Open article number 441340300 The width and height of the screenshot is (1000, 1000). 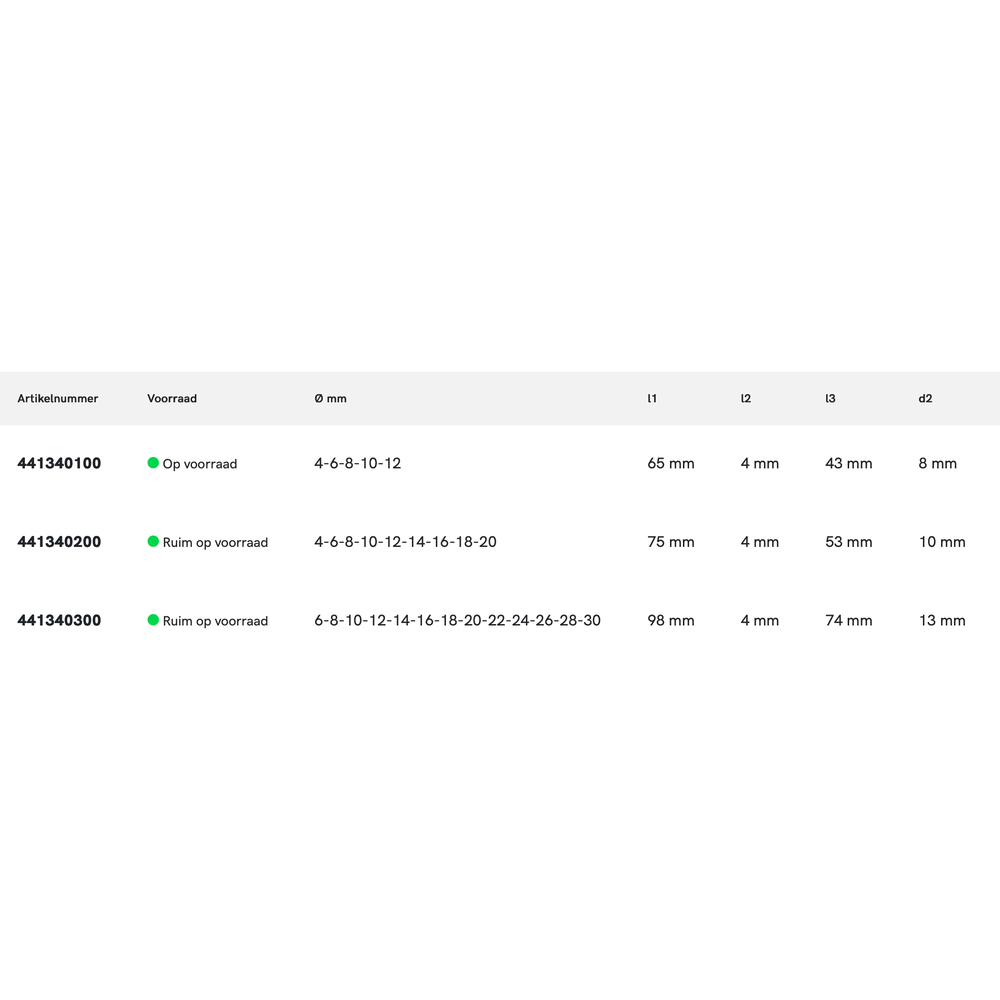pos(59,620)
